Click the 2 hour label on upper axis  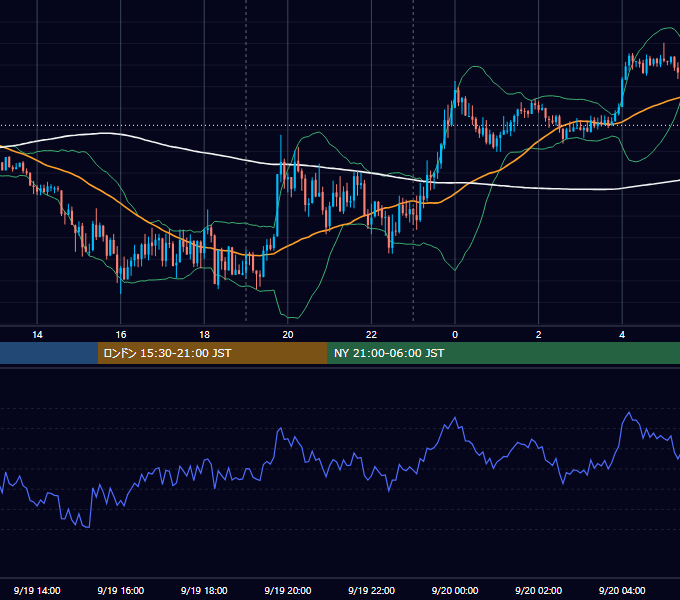pyautogui.click(x=539, y=335)
